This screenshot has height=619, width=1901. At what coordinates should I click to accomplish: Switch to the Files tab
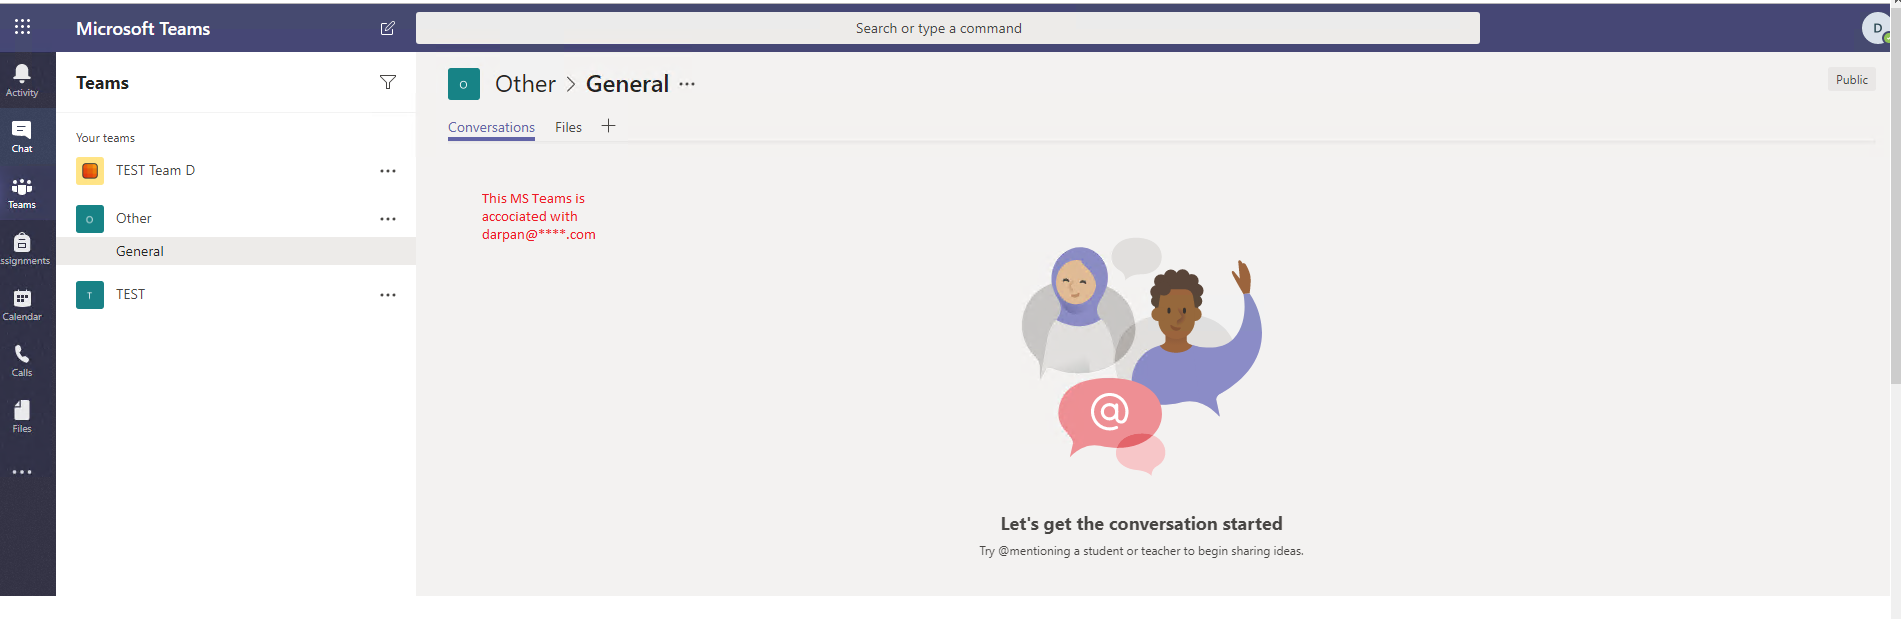pyautogui.click(x=568, y=127)
